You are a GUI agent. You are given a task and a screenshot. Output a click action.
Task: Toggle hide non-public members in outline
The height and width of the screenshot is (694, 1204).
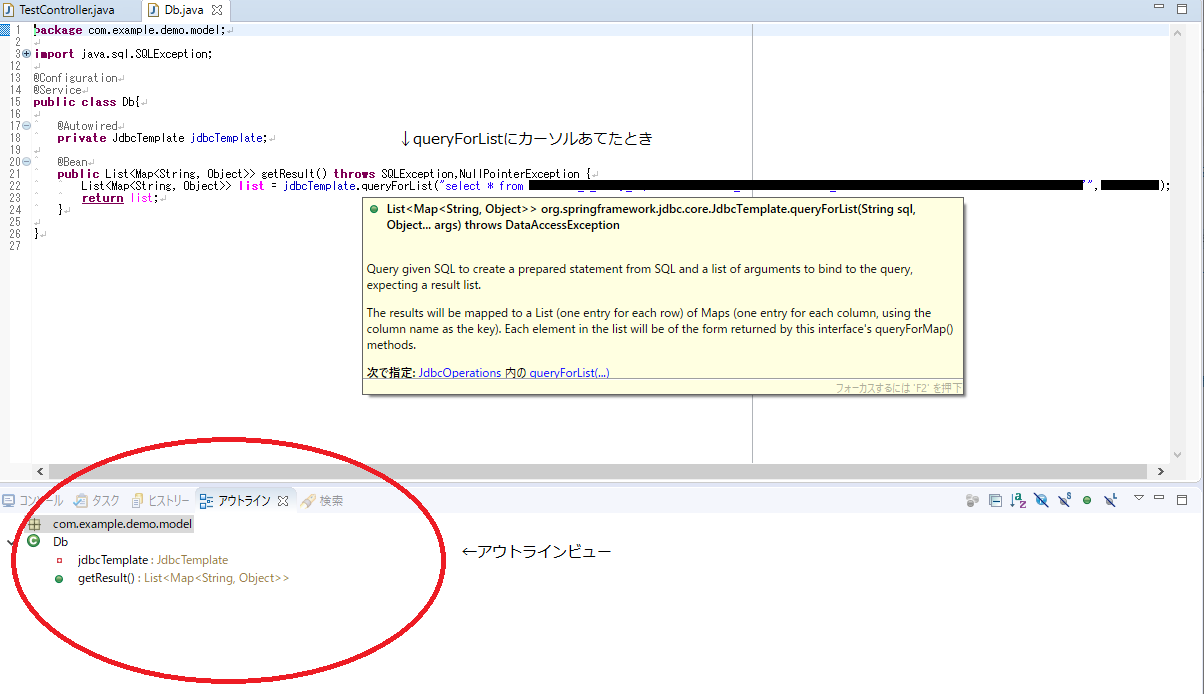pyautogui.click(x=1087, y=500)
